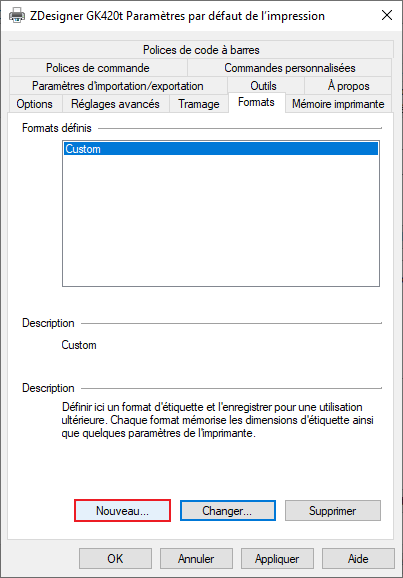Apply settings with Appliquer button

pyautogui.click(x=277, y=558)
